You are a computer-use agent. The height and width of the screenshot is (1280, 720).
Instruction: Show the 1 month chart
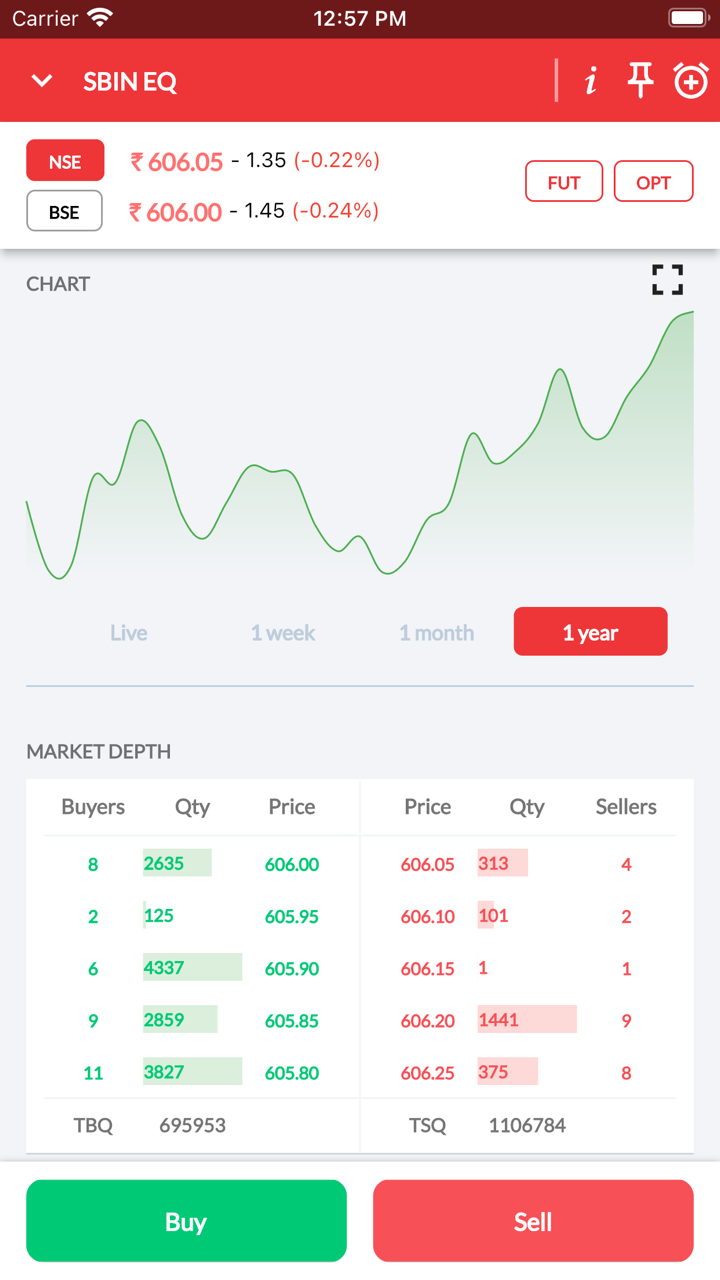(437, 632)
